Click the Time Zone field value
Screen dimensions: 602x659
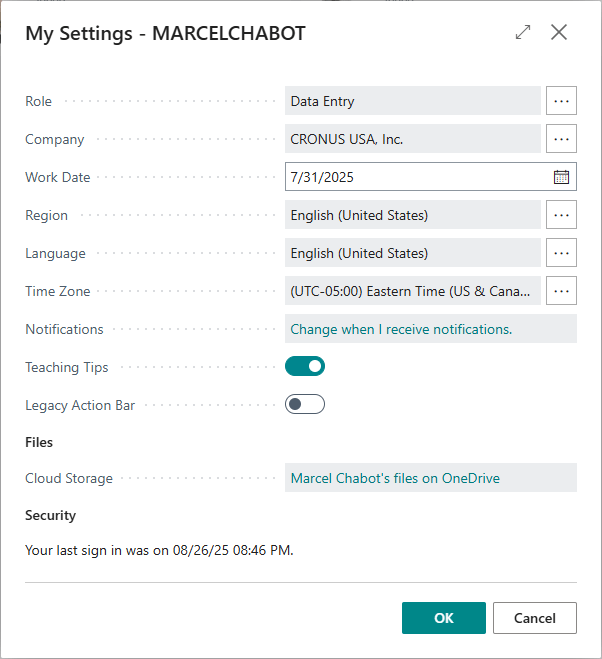(x=412, y=291)
